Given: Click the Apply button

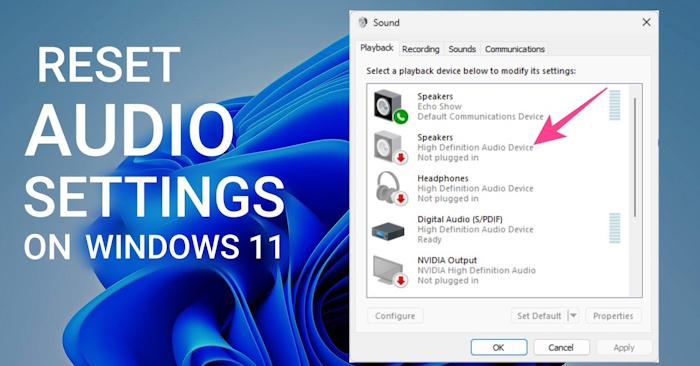Looking at the screenshot, I should pyautogui.click(x=624, y=347).
